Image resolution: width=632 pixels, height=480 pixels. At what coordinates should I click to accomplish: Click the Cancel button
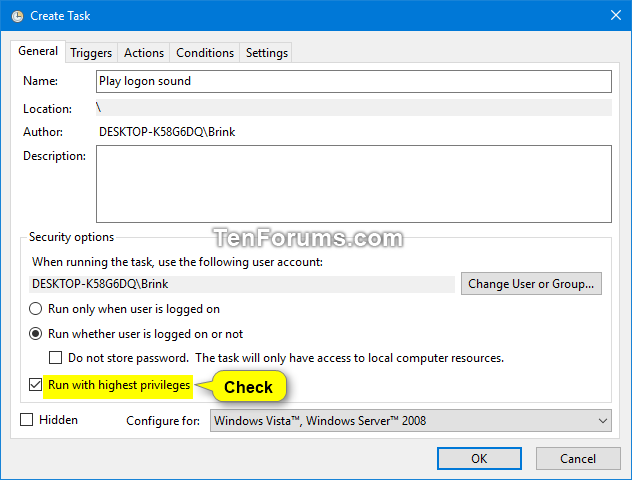click(578, 459)
